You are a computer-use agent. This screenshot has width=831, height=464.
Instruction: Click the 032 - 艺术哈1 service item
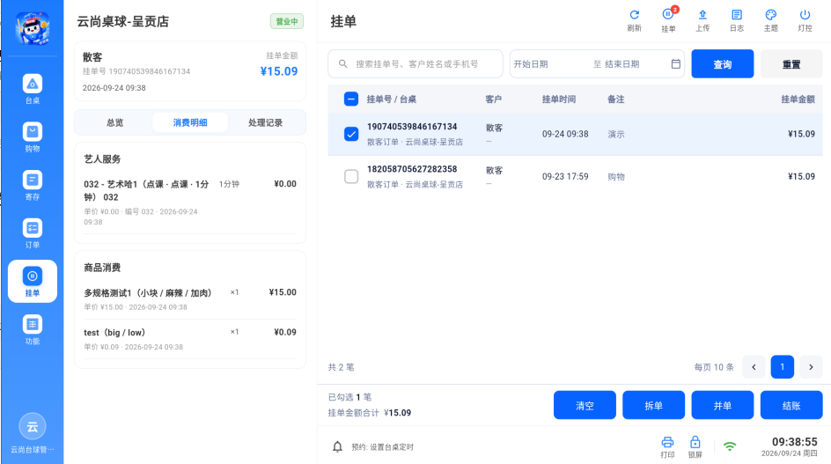[190, 202]
